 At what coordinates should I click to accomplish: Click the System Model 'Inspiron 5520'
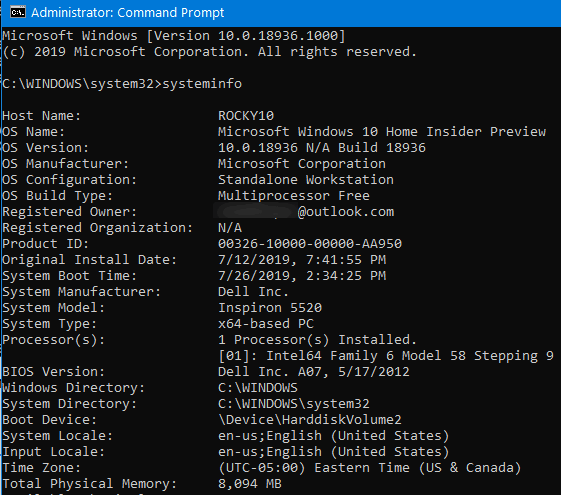(270, 308)
